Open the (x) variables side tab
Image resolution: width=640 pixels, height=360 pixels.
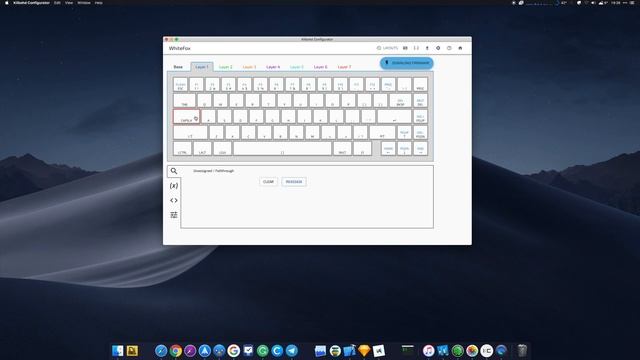(174, 186)
